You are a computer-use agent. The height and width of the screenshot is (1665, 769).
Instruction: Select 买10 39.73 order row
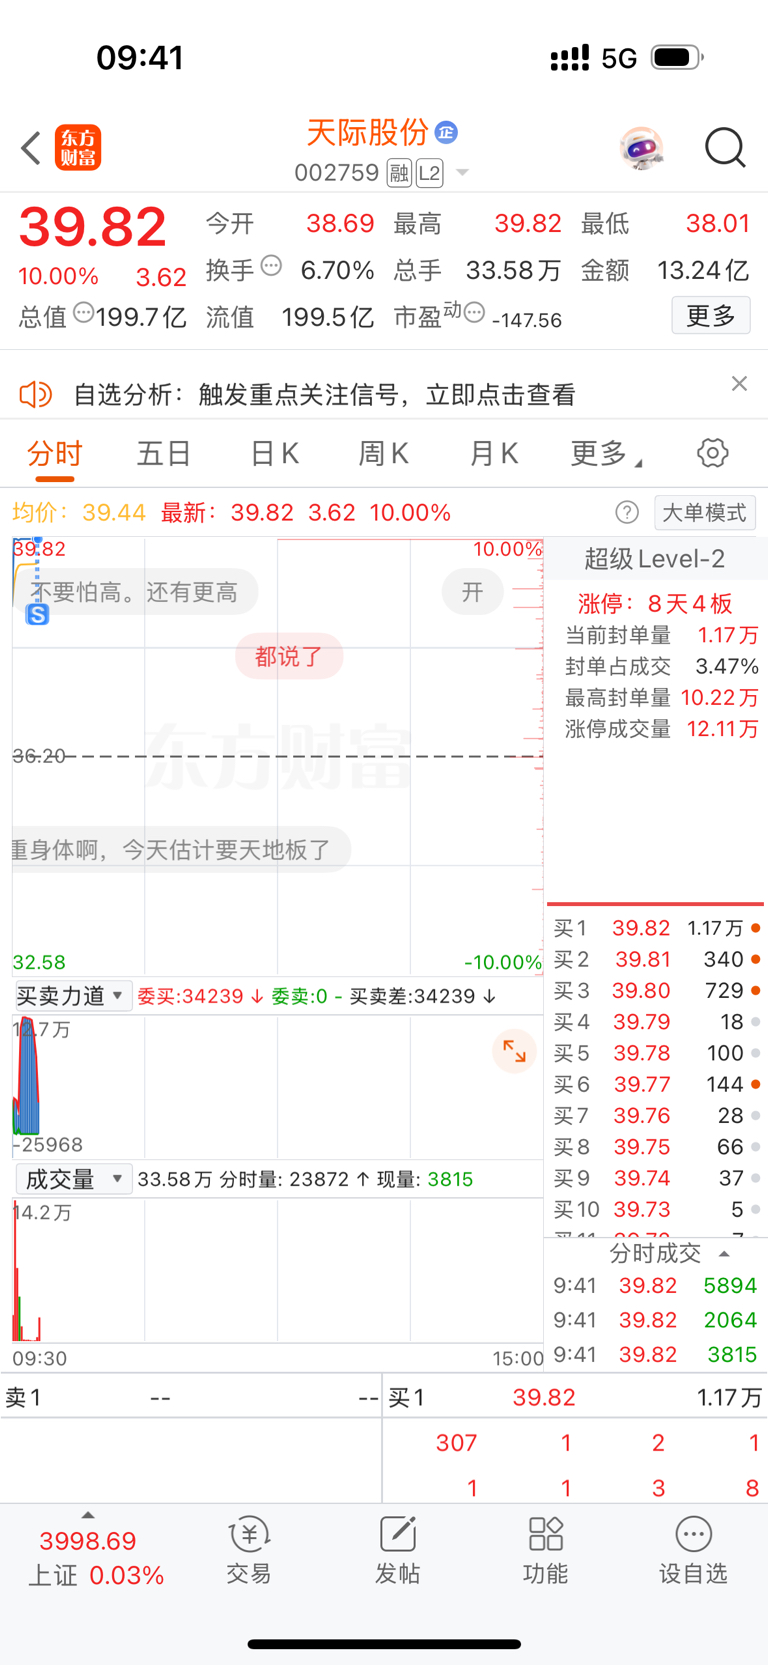point(656,1209)
